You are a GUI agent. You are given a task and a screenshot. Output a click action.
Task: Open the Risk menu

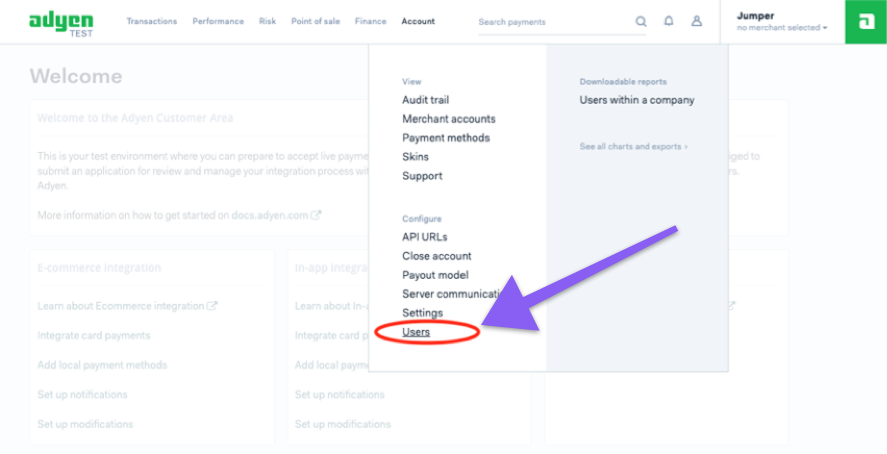pyautogui.click(x=268, y=21)
